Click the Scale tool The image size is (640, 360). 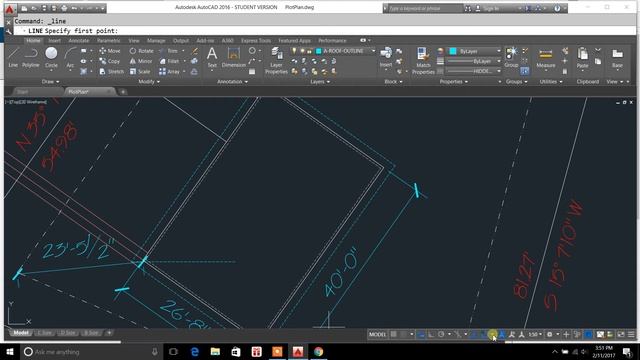tap(140, 71)
